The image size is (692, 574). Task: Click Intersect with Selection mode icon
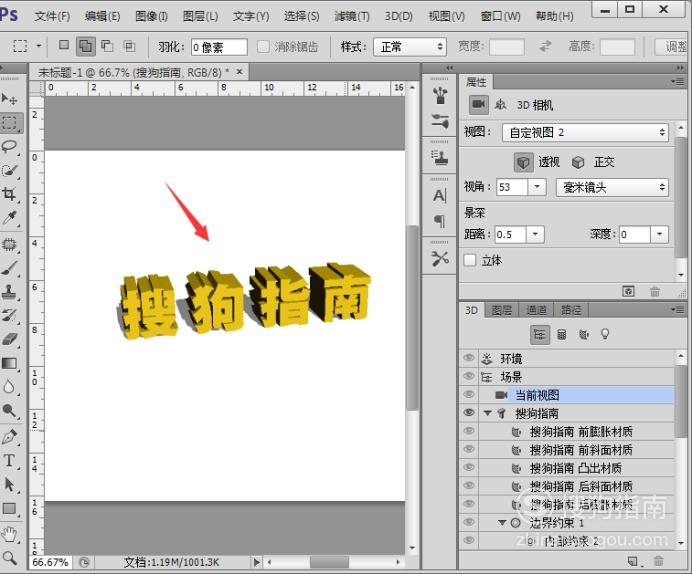(x=129, y=45)
